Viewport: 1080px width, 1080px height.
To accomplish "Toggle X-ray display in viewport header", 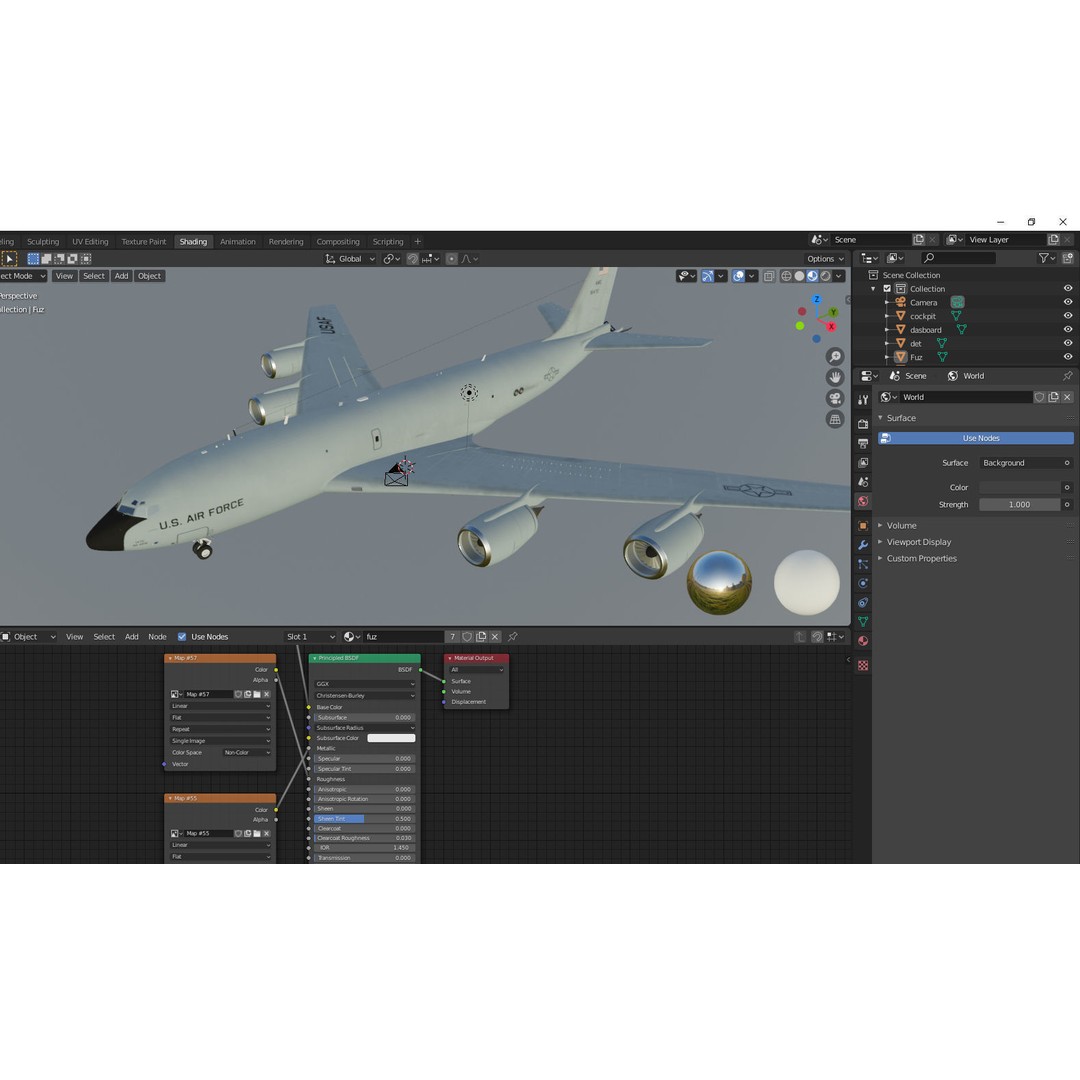I will coord(769,276).
